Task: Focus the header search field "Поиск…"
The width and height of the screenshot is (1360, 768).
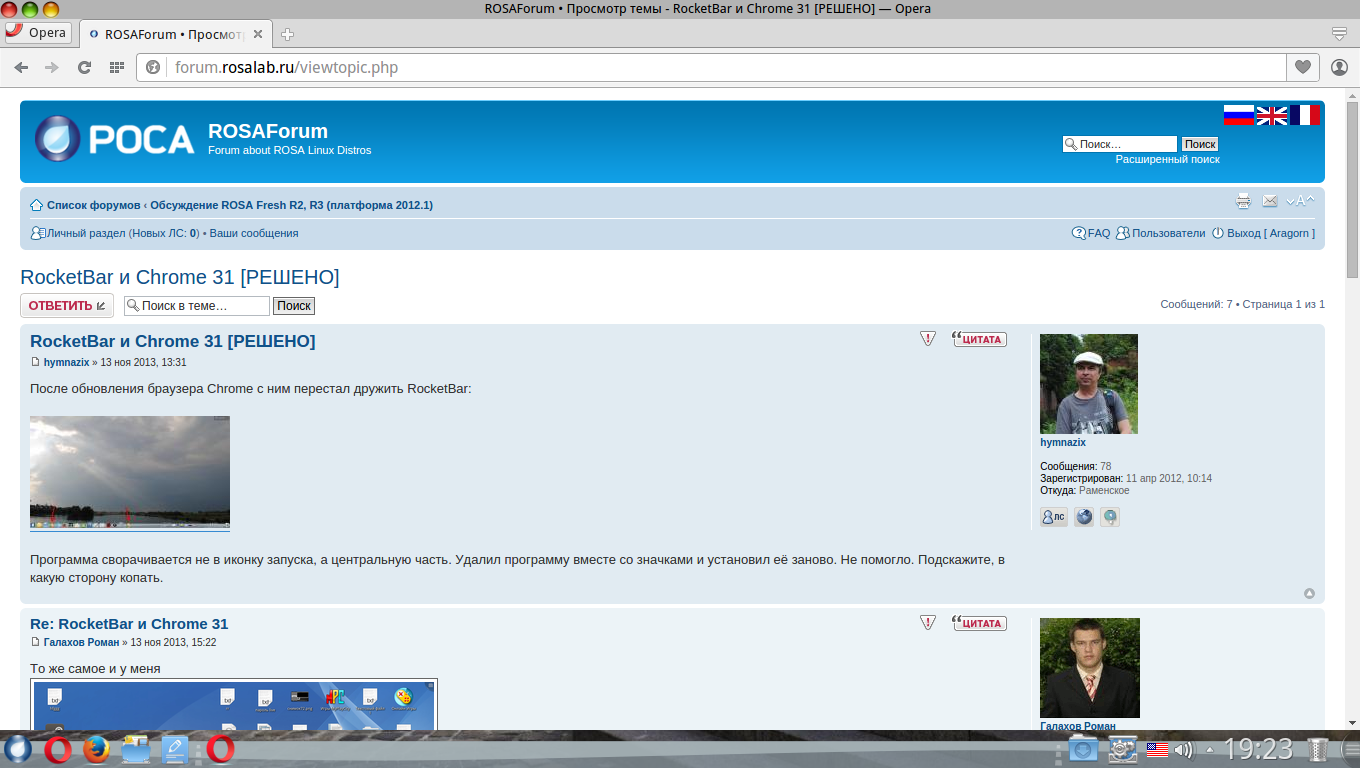Action: (1120, 144)
